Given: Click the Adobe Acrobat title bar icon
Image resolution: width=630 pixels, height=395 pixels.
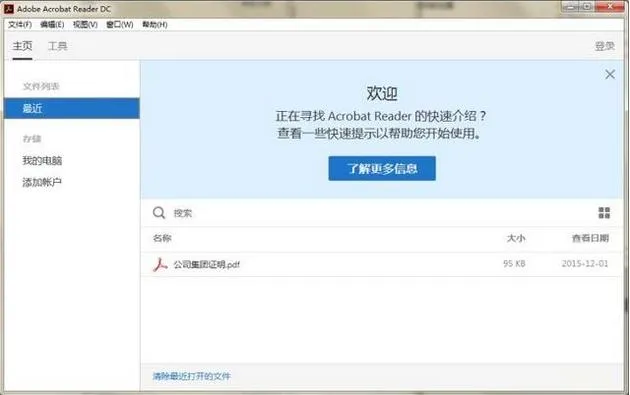Looking at the screenshot, I should pyautogui.click(x=8, y=8).
